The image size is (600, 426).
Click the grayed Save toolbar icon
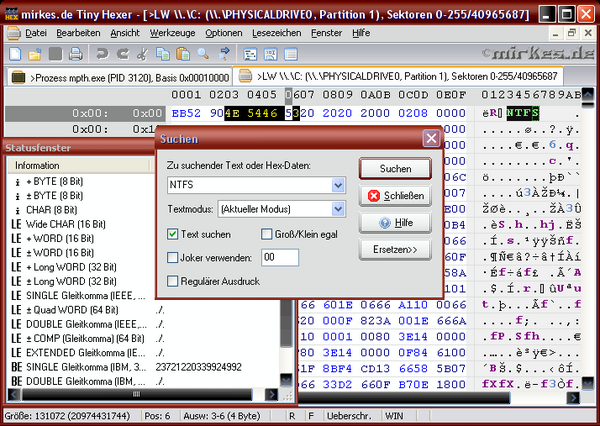tap(55, 54)
